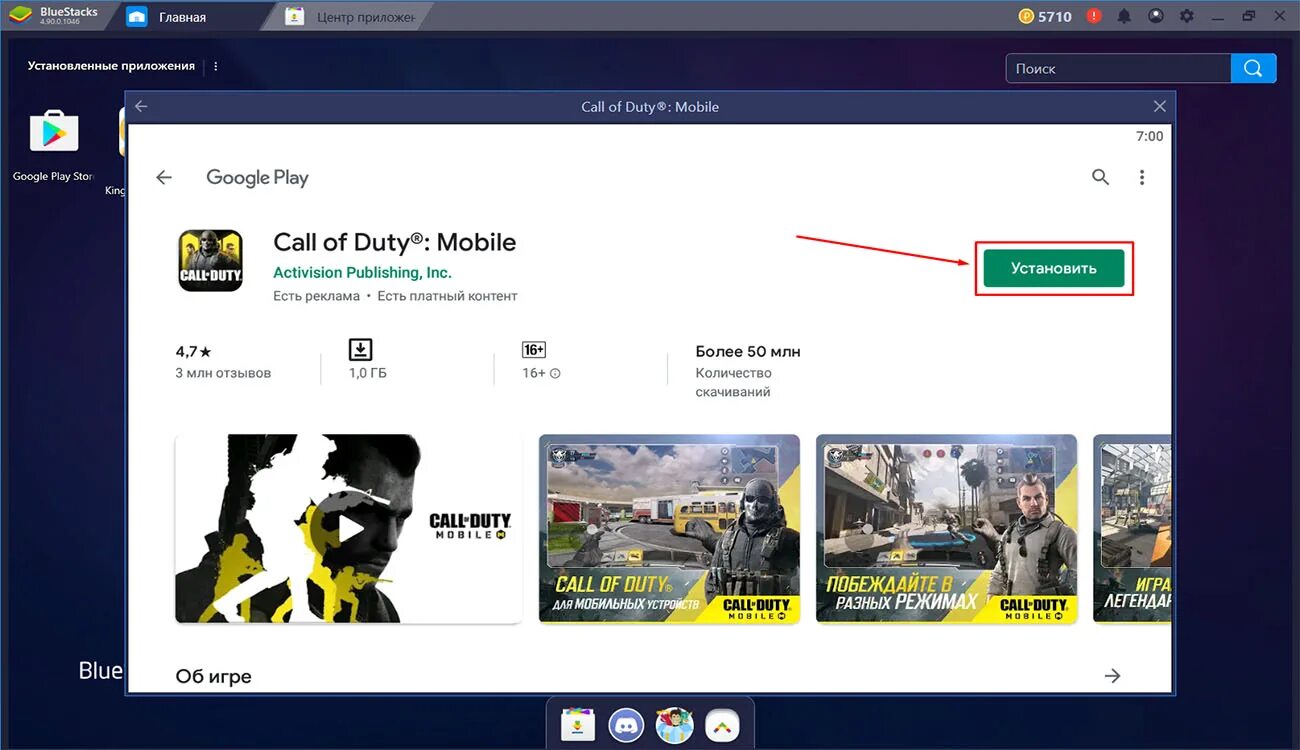Open the colorful chevron icon in the dock
This screenshot has height=750, width=1300.
(x=722, y=724)
